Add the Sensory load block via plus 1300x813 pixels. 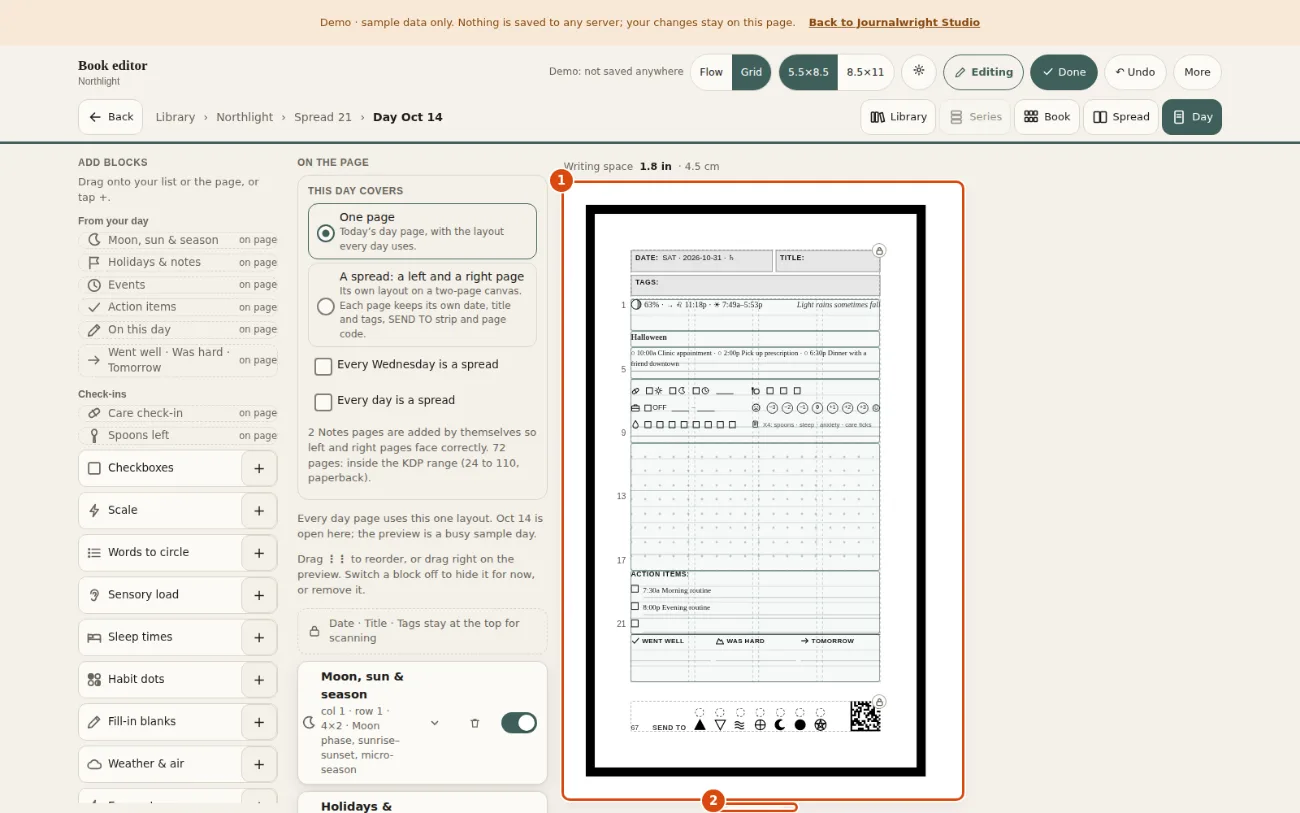[x=259, y=595]
